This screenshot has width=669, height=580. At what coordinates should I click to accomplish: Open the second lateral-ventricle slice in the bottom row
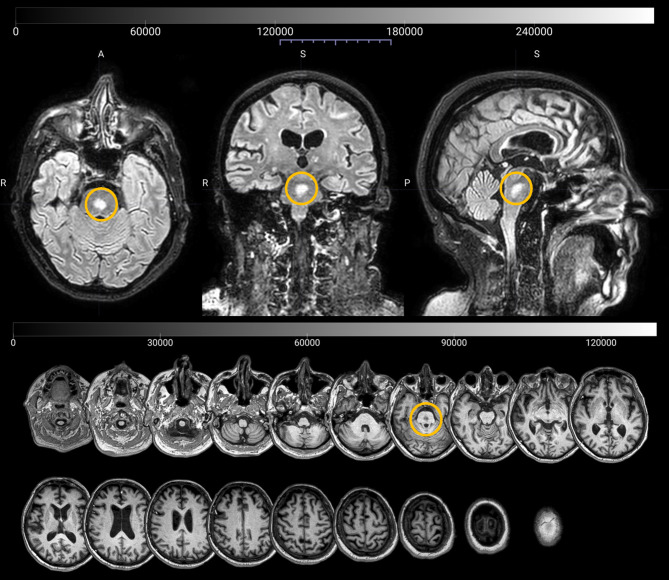[x=120, y=525]
